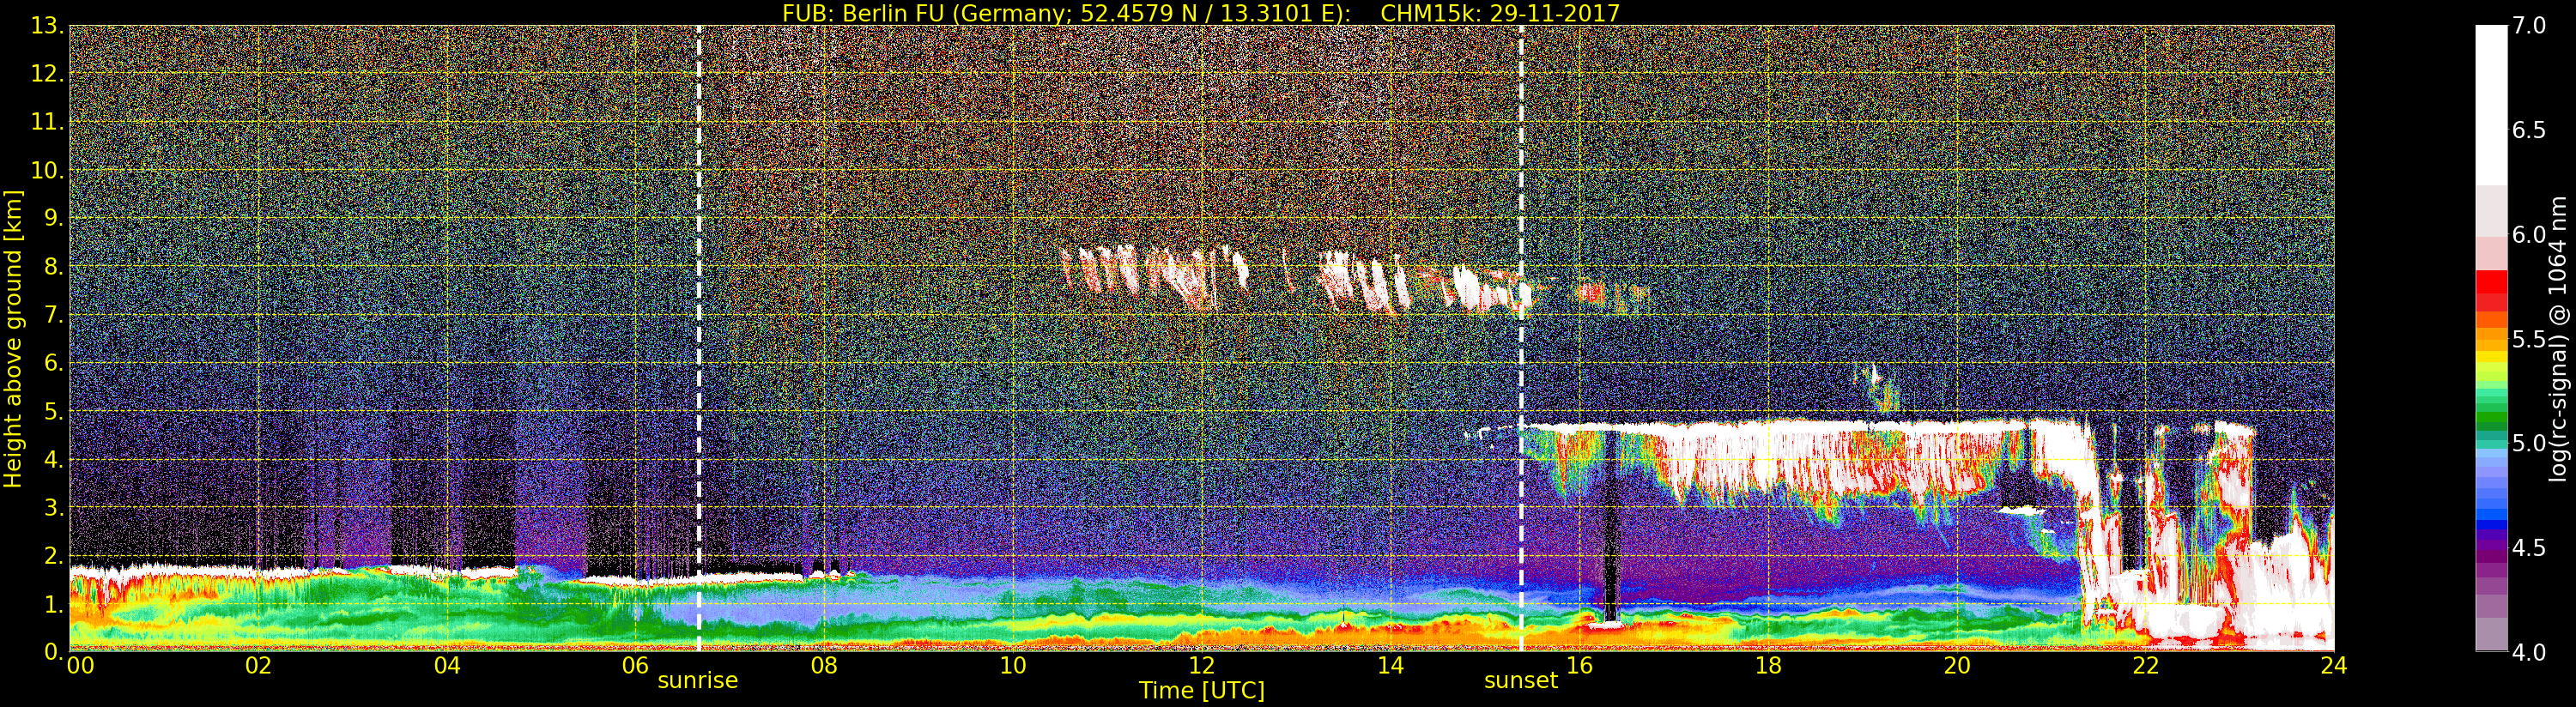Click the '08' tick on the time axis
The image size is (2576, 707).
pyautogui.click(x=824, y=666)
